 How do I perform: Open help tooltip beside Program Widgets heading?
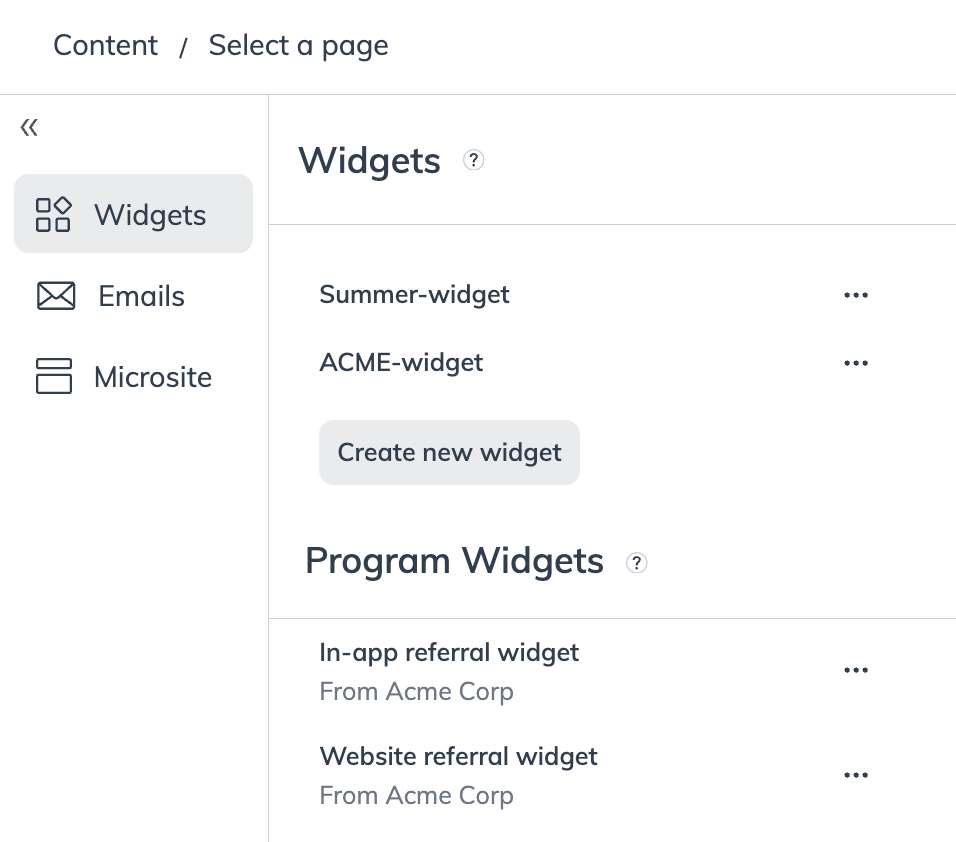pyautogui.click(x=636, y=563)
